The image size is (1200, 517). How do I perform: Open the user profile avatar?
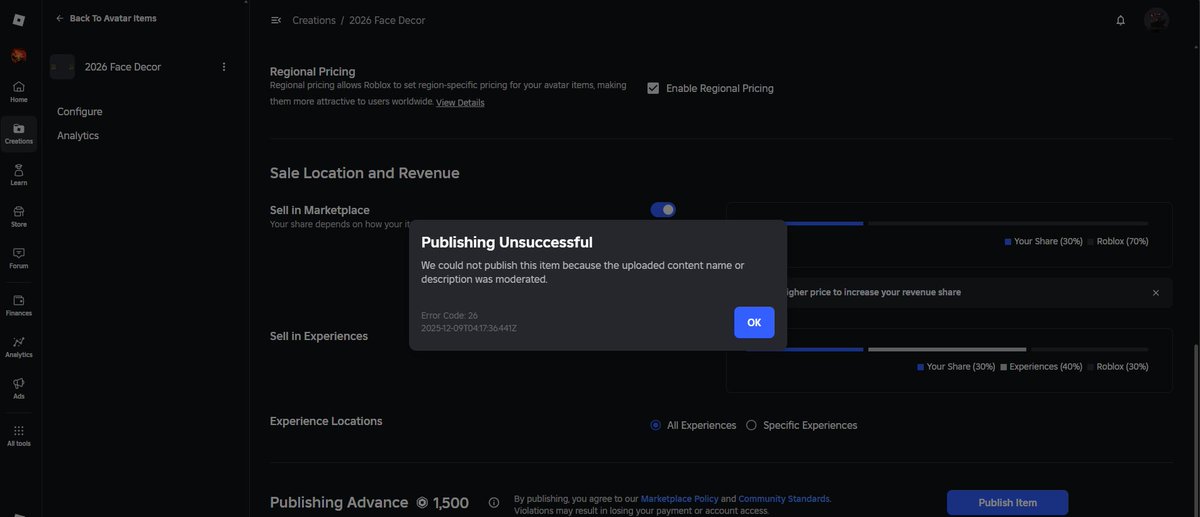pos(1157,20)
